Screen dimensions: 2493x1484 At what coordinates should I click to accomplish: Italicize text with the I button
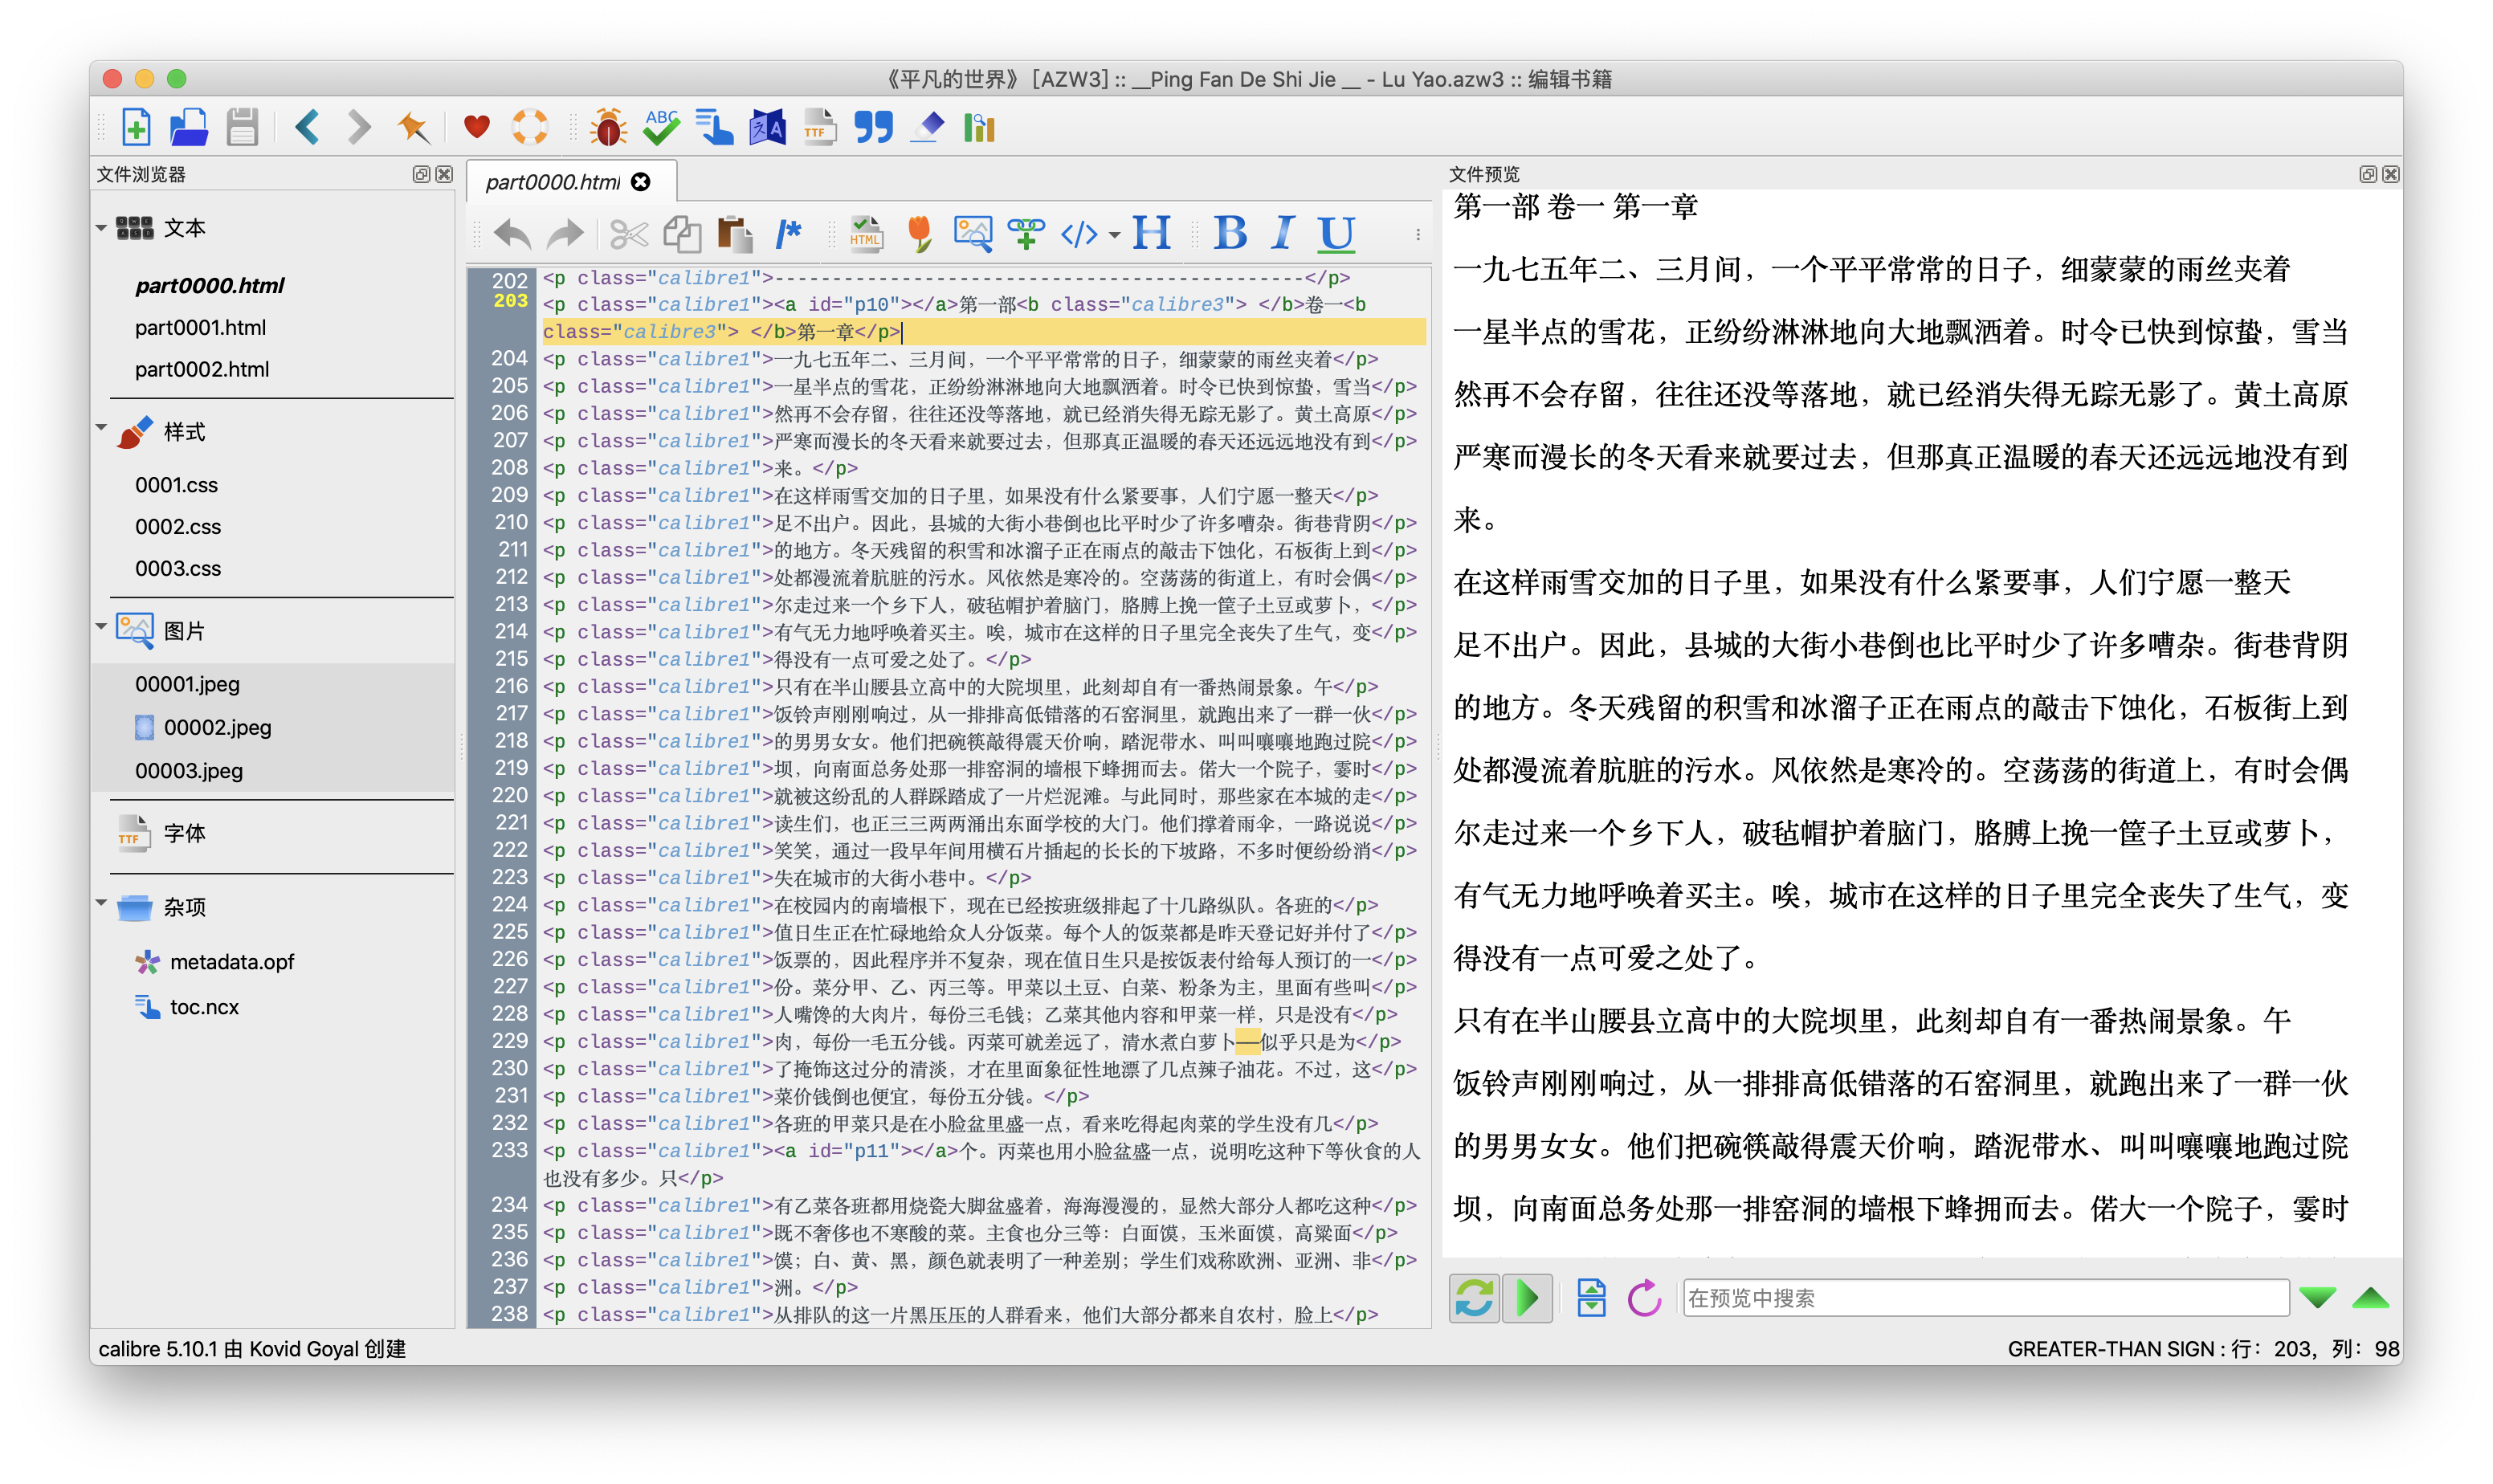point(1283,233)
